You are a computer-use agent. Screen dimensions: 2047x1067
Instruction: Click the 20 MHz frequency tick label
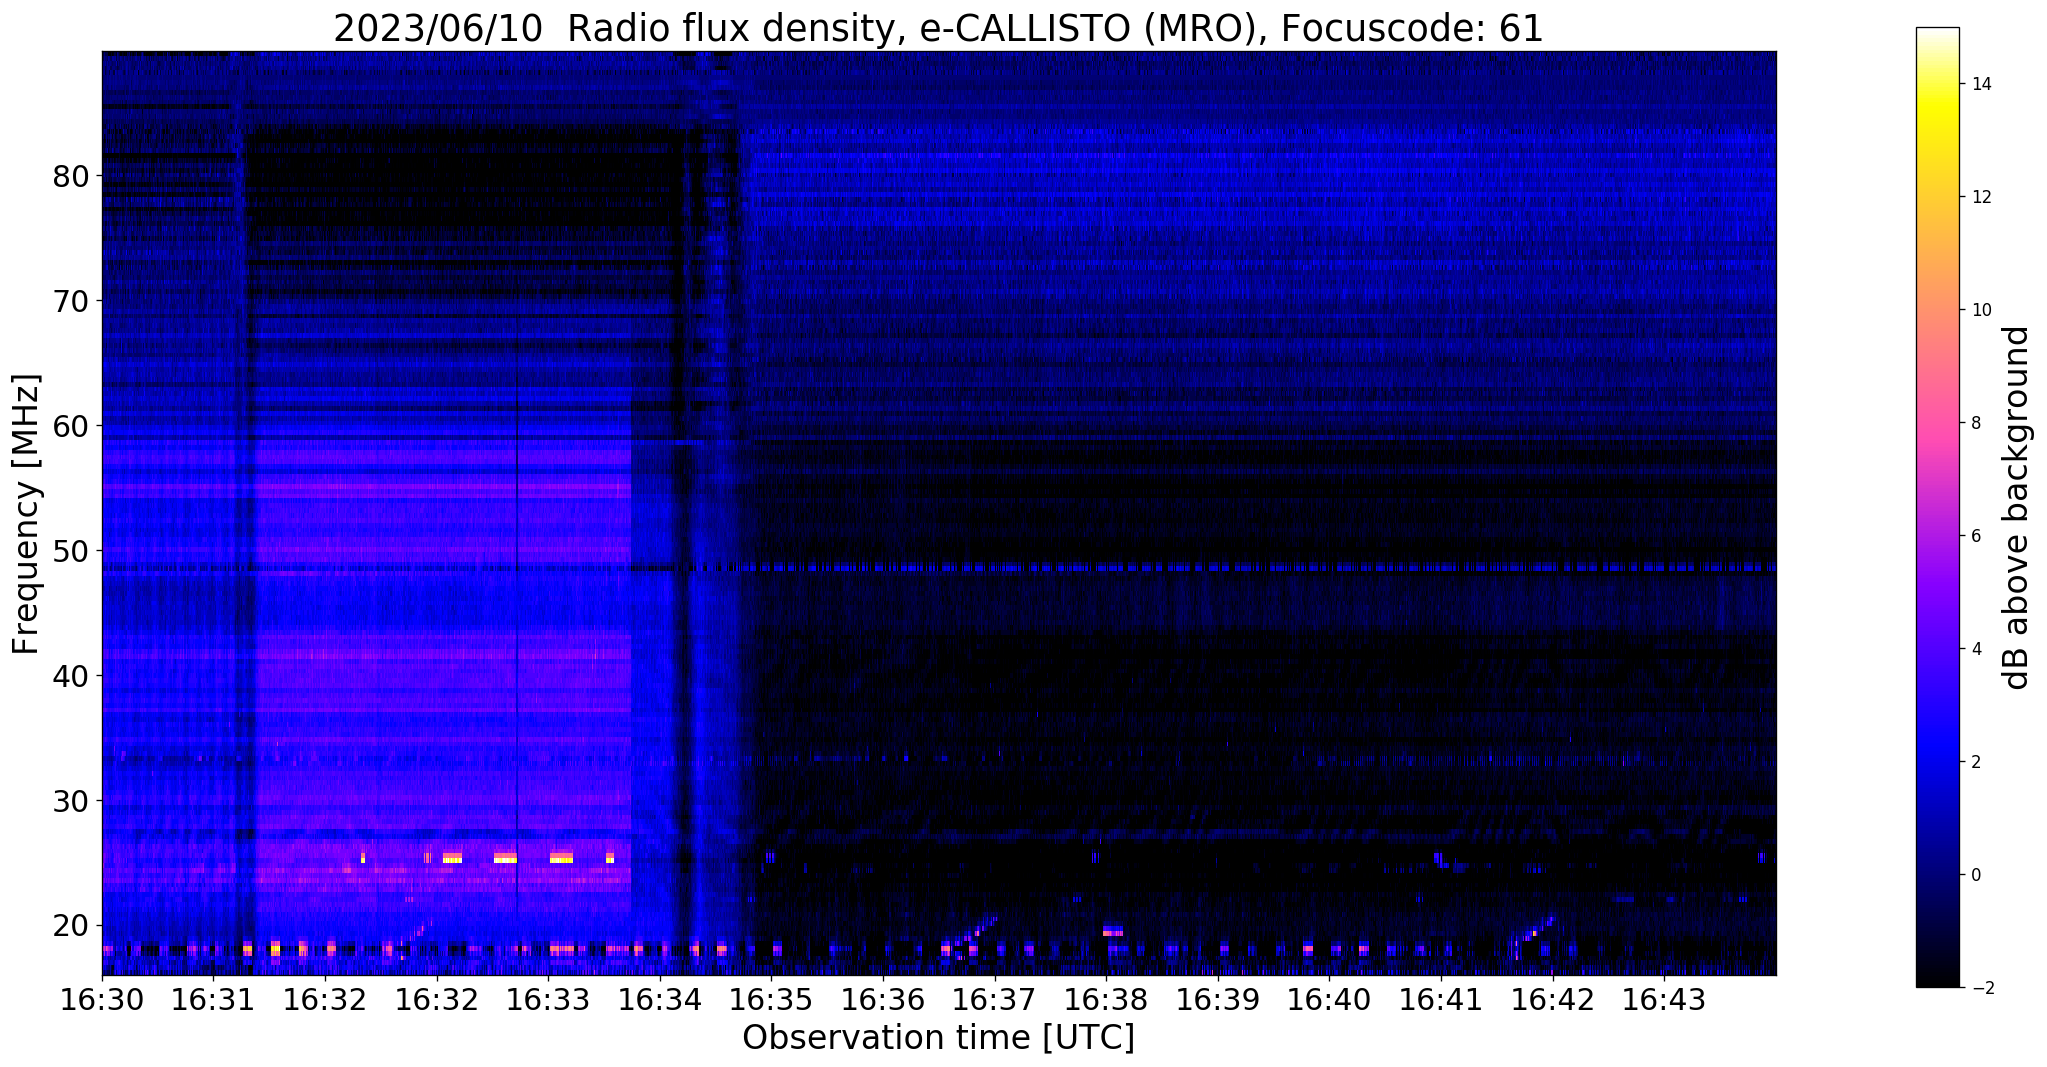(72, 926)
